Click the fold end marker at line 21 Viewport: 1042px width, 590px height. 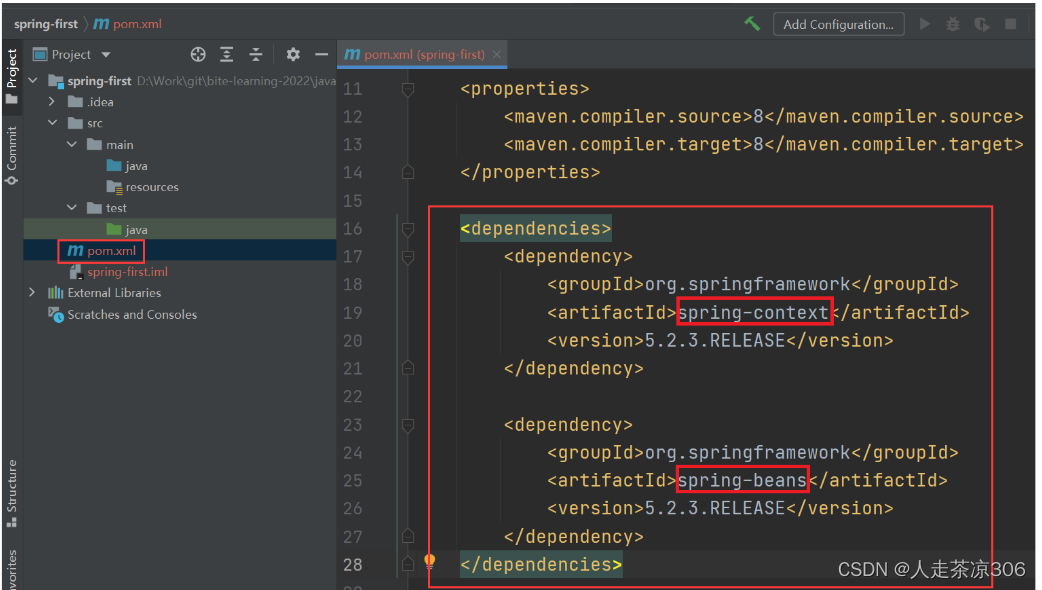click(x=408, y=368)
